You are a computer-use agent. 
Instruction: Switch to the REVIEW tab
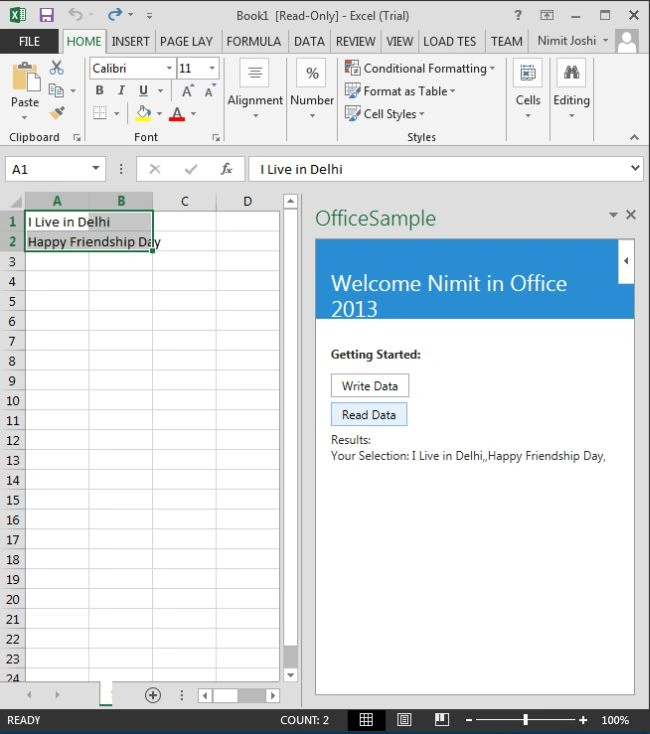[356, 42]
